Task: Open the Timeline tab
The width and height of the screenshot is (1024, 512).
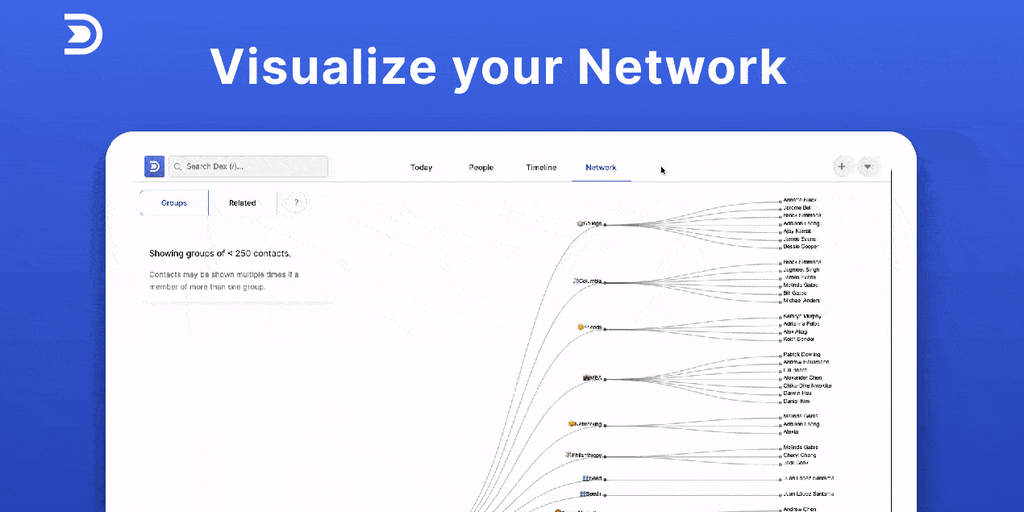Action: tap(541, 167)
